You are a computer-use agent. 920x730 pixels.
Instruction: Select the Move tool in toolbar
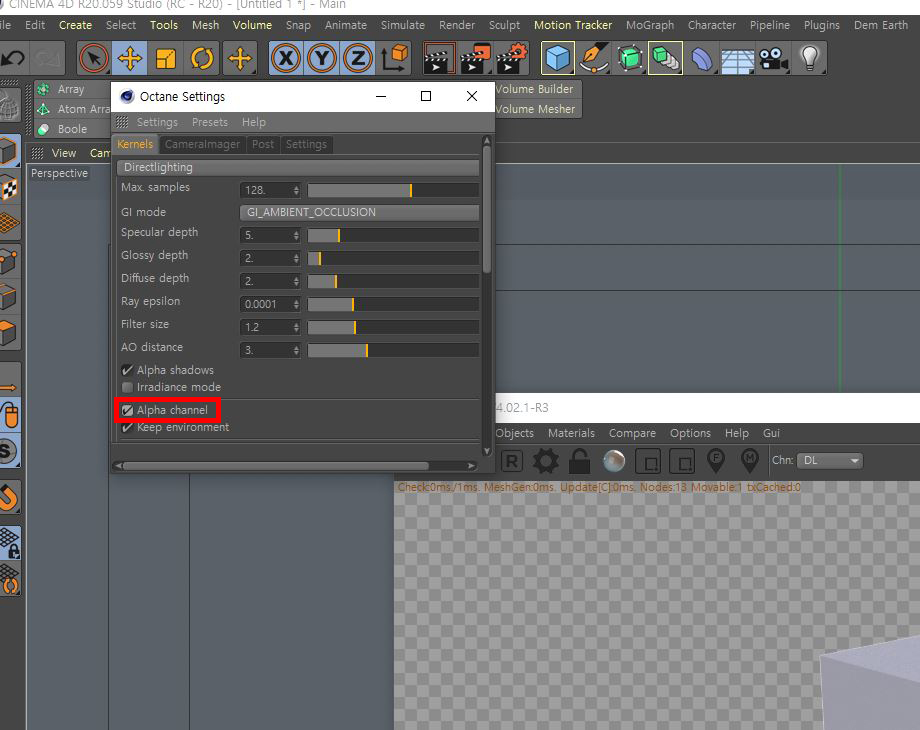[x=130, y=58]
